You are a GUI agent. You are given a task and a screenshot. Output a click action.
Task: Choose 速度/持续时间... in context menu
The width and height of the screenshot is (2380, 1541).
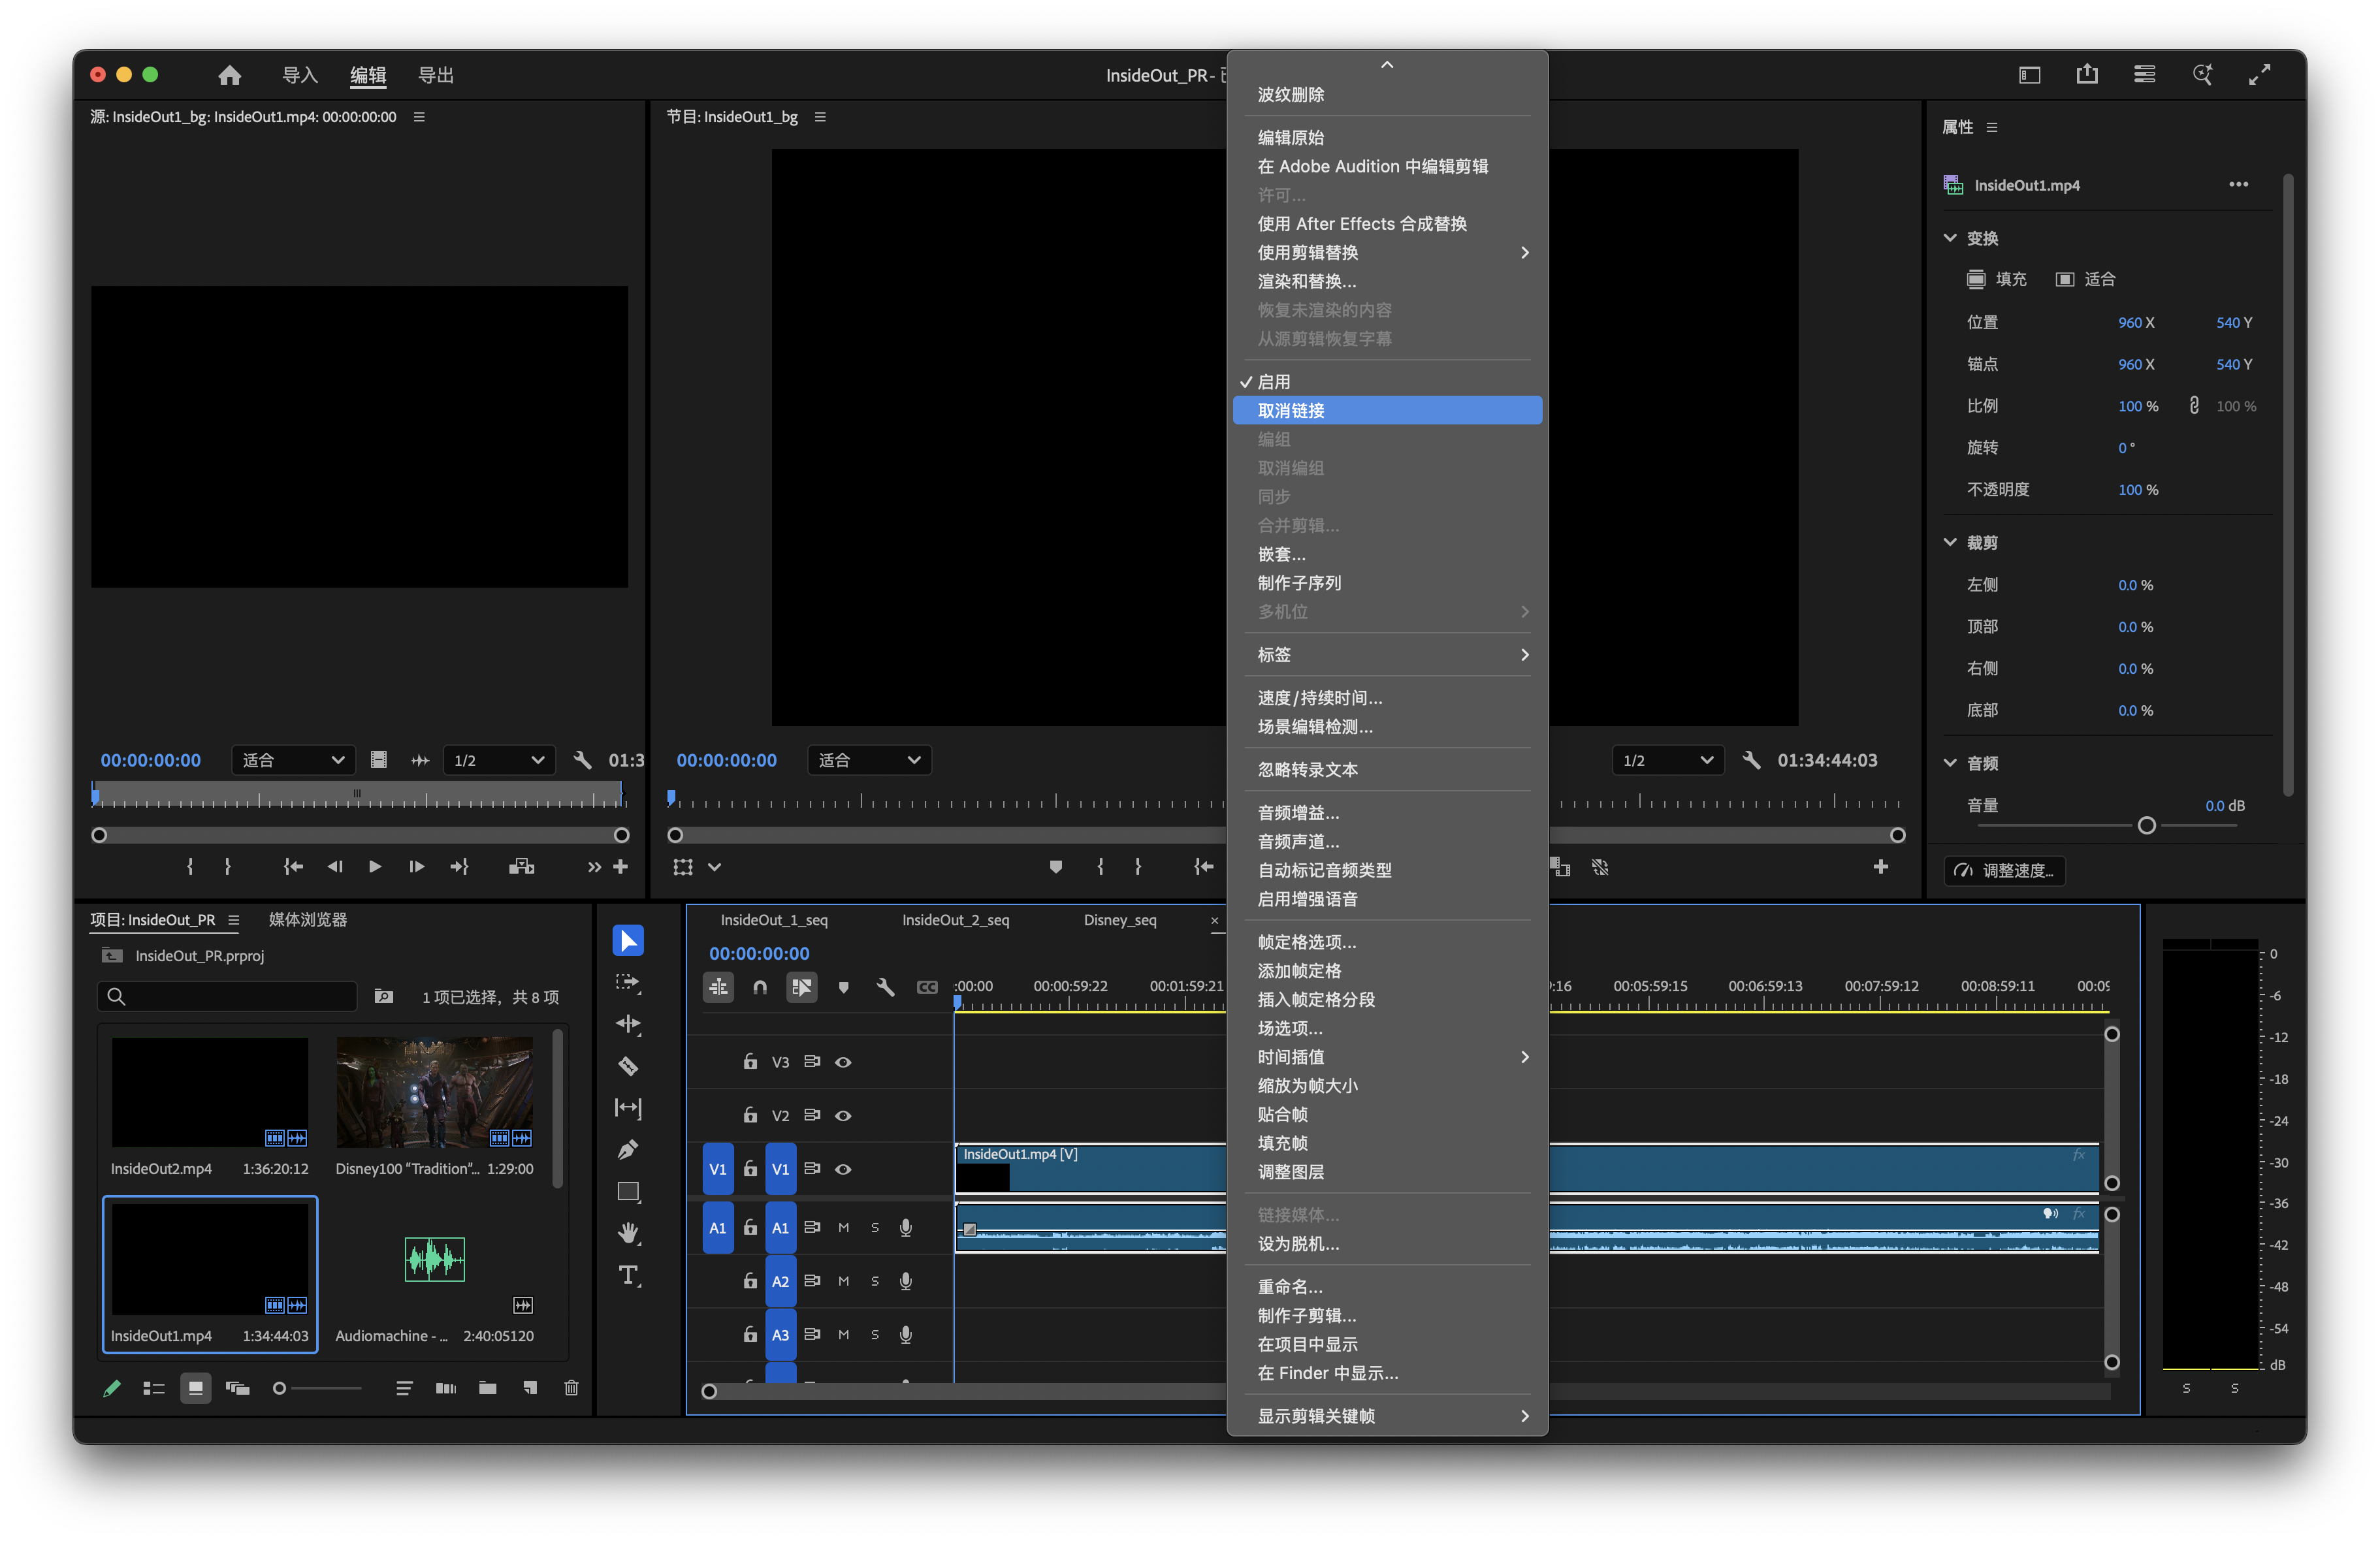(1387, 697)
